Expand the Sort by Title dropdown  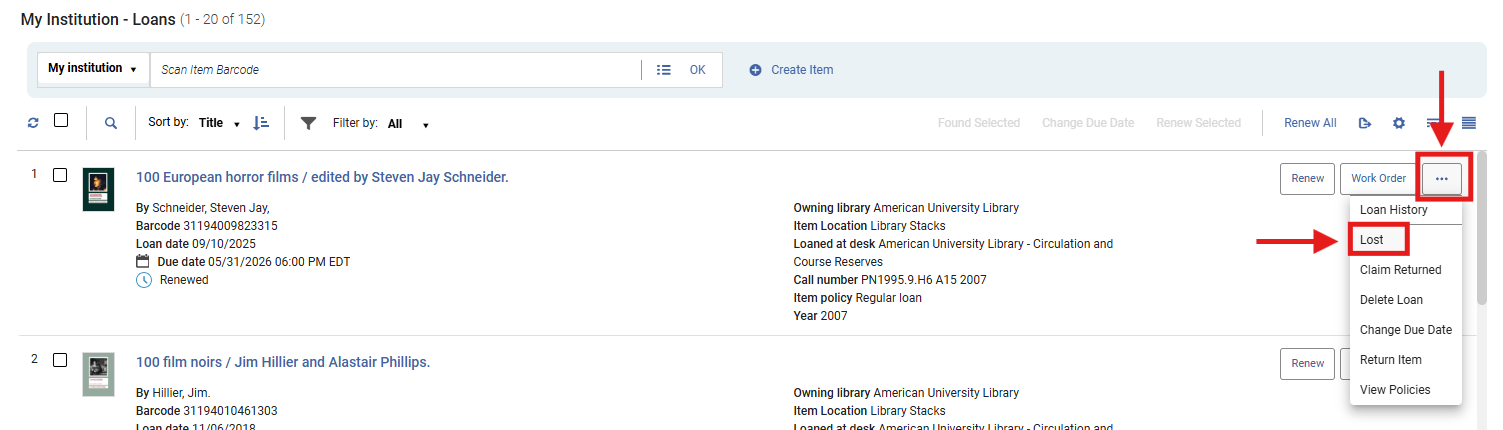click(x=219, y=123)
